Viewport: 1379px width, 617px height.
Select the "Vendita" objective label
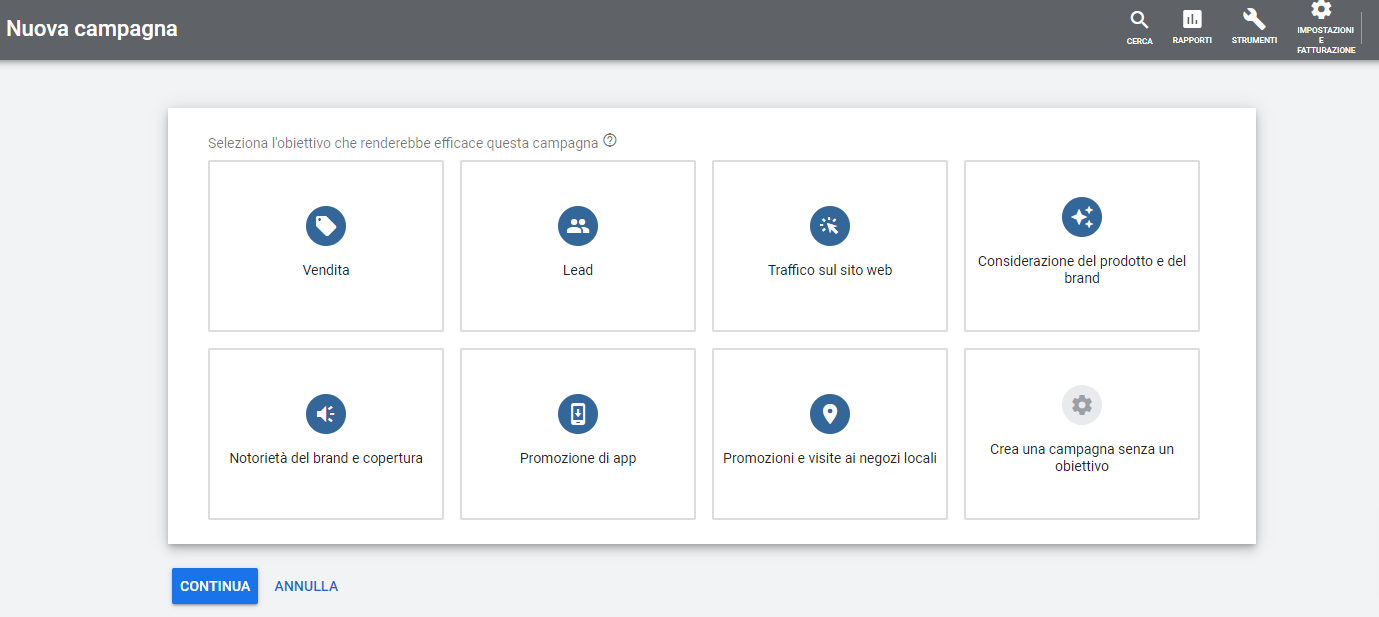[x=326, y=270]
